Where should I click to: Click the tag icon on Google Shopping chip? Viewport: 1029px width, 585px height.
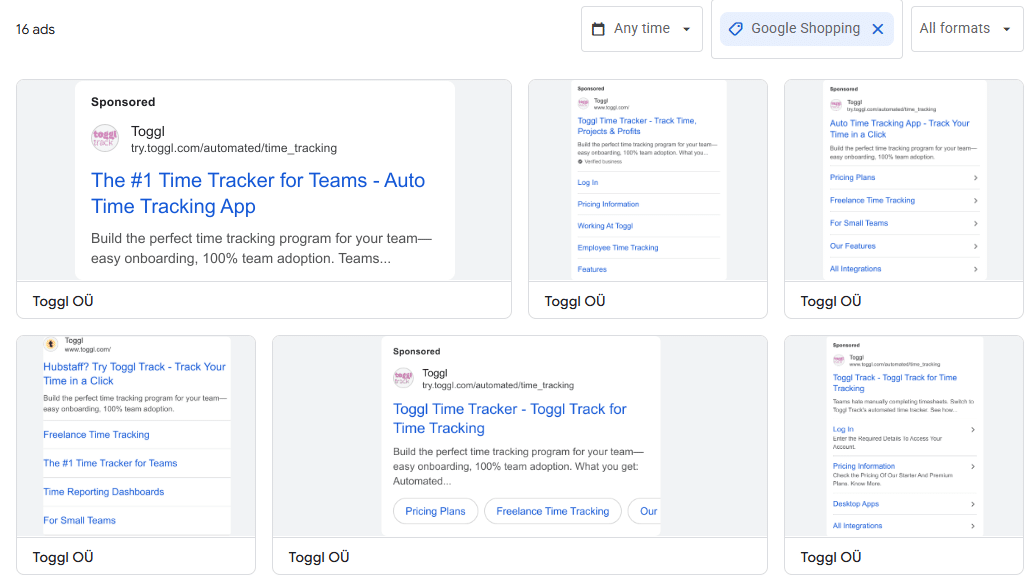pos(735,29)
